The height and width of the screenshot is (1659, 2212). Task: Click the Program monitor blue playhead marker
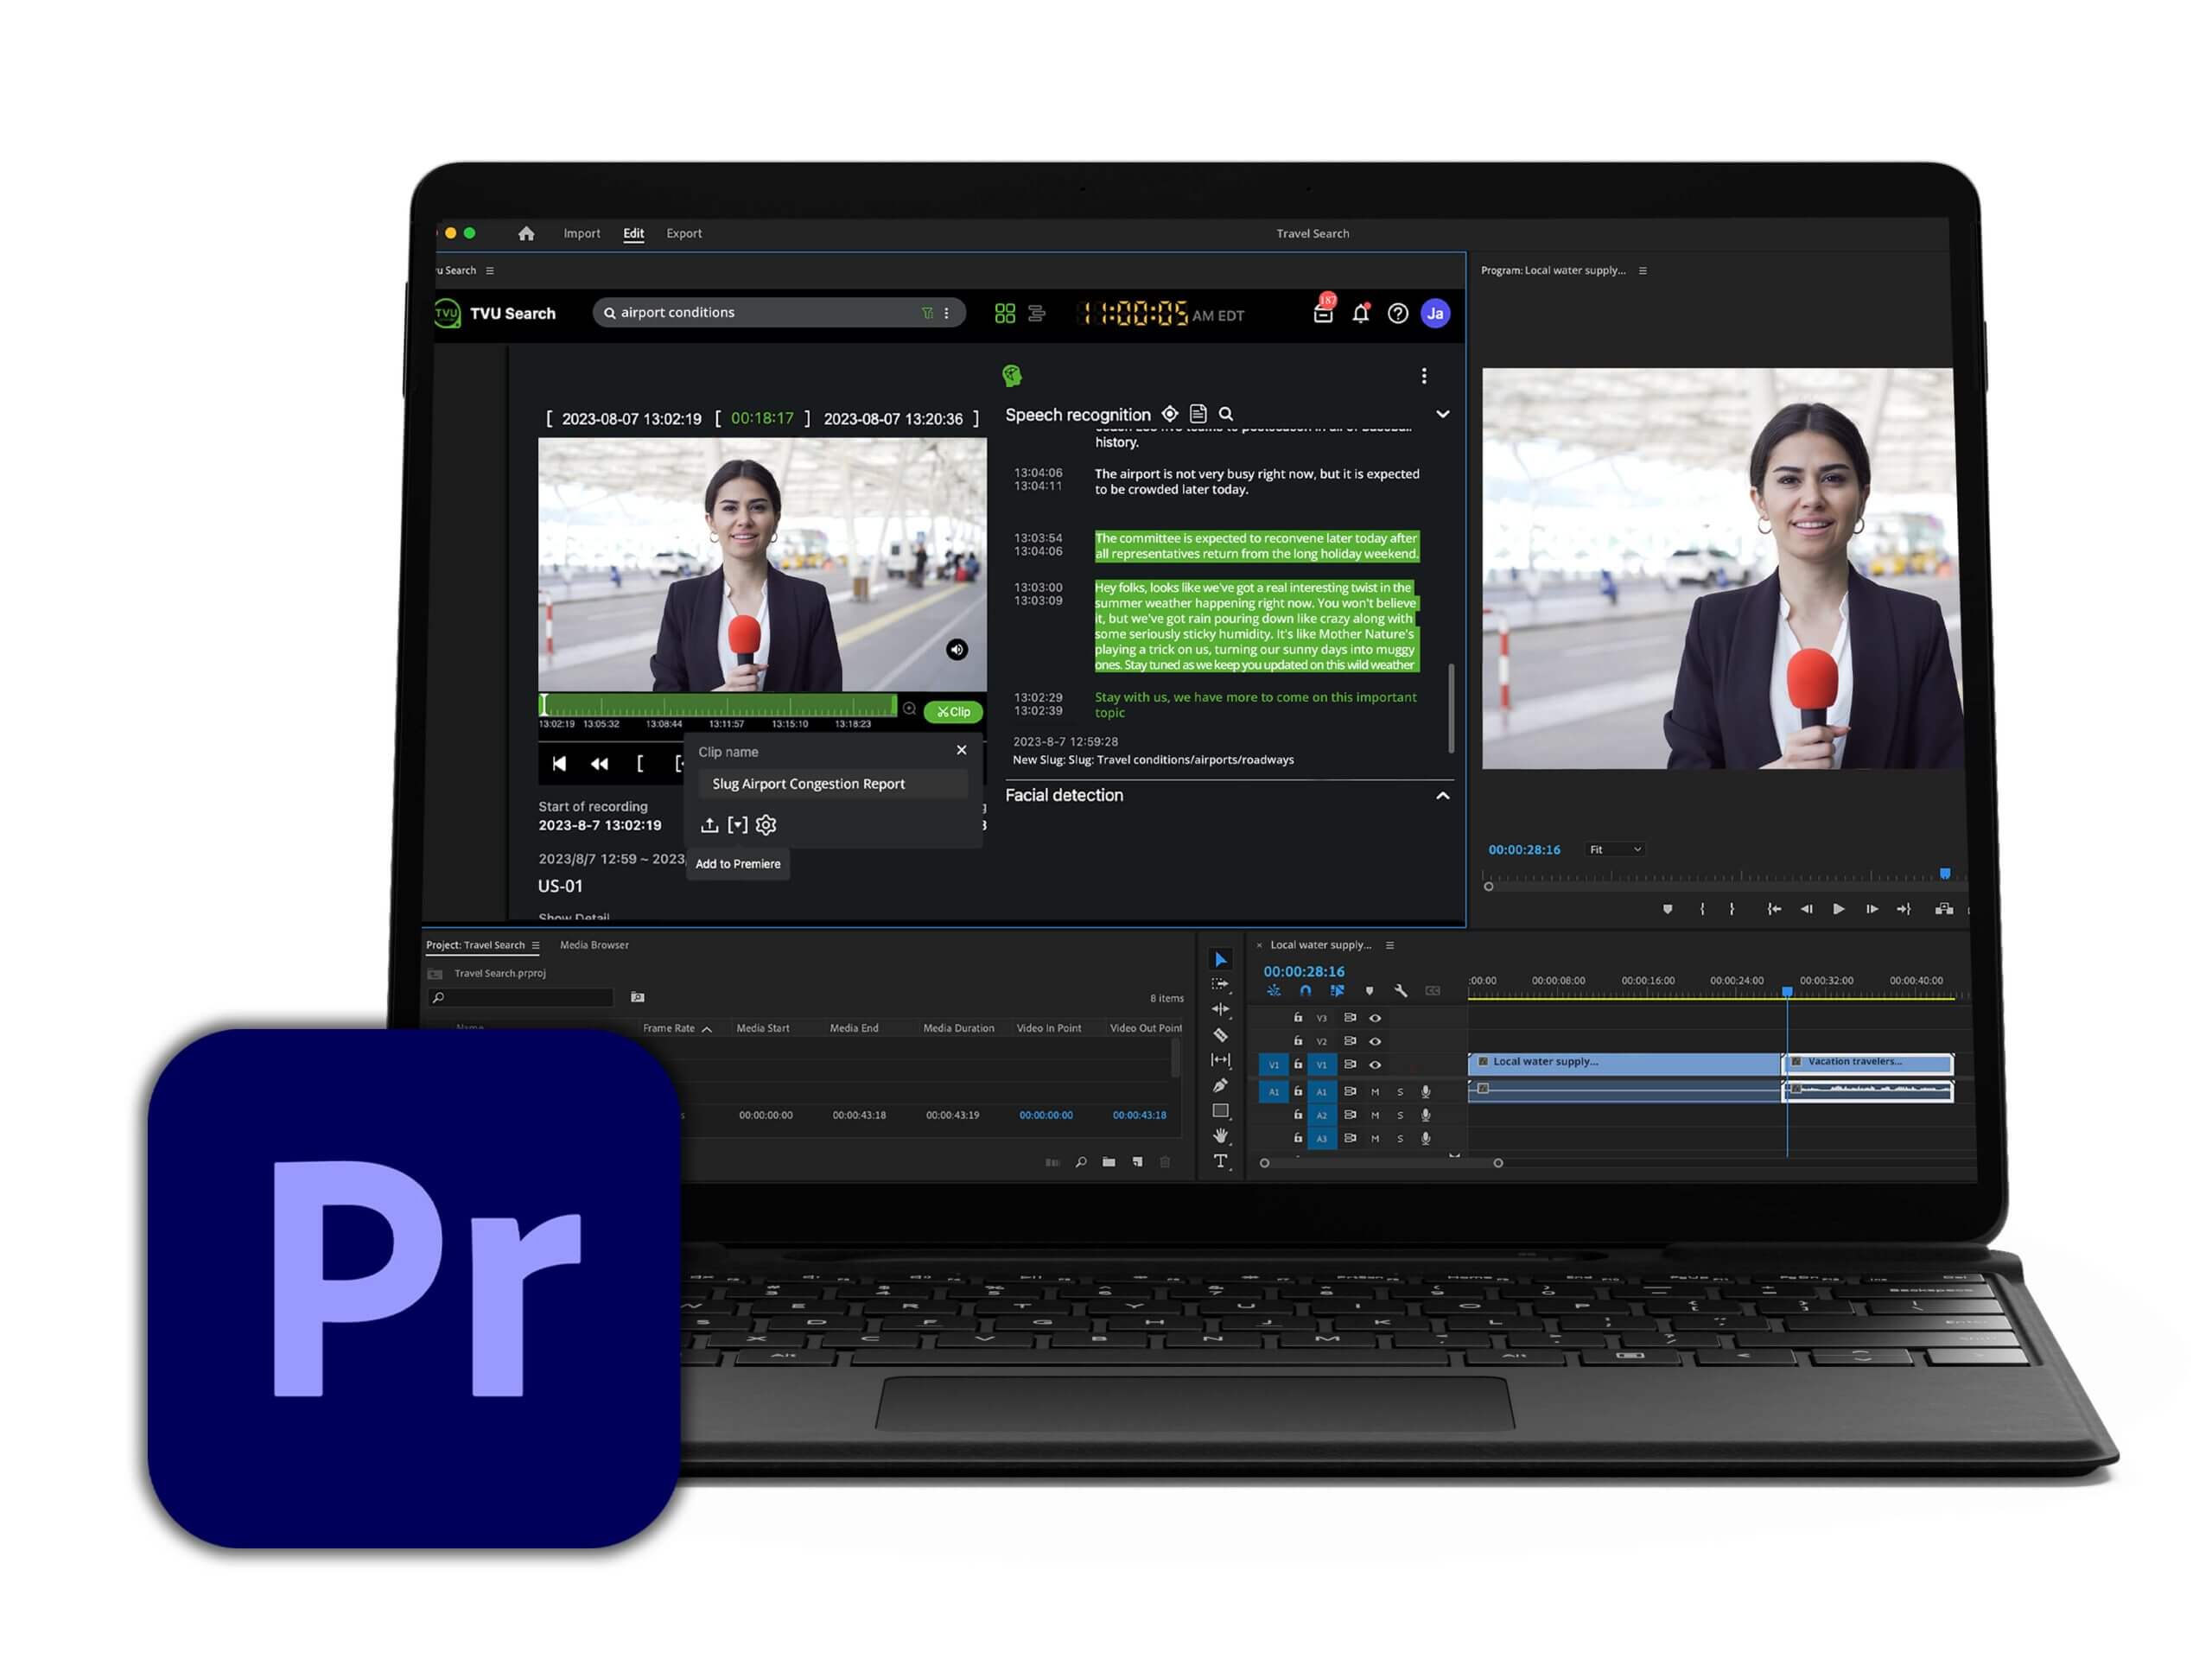pyautogui.click(x=1945, y=873)
